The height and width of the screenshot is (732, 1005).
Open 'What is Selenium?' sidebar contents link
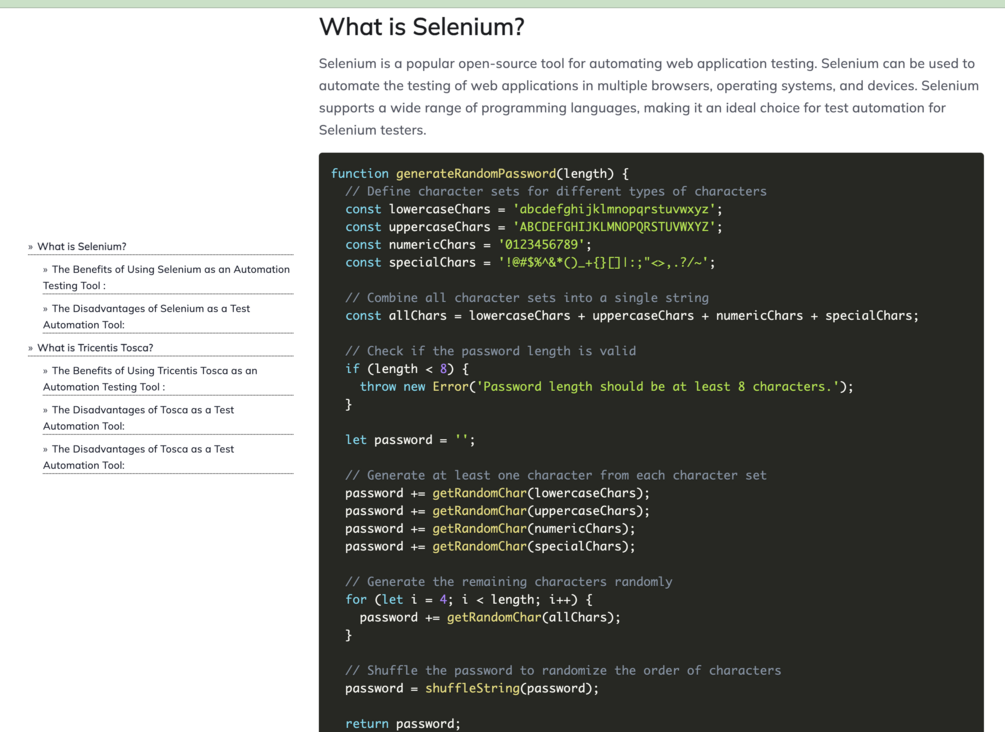81,246
